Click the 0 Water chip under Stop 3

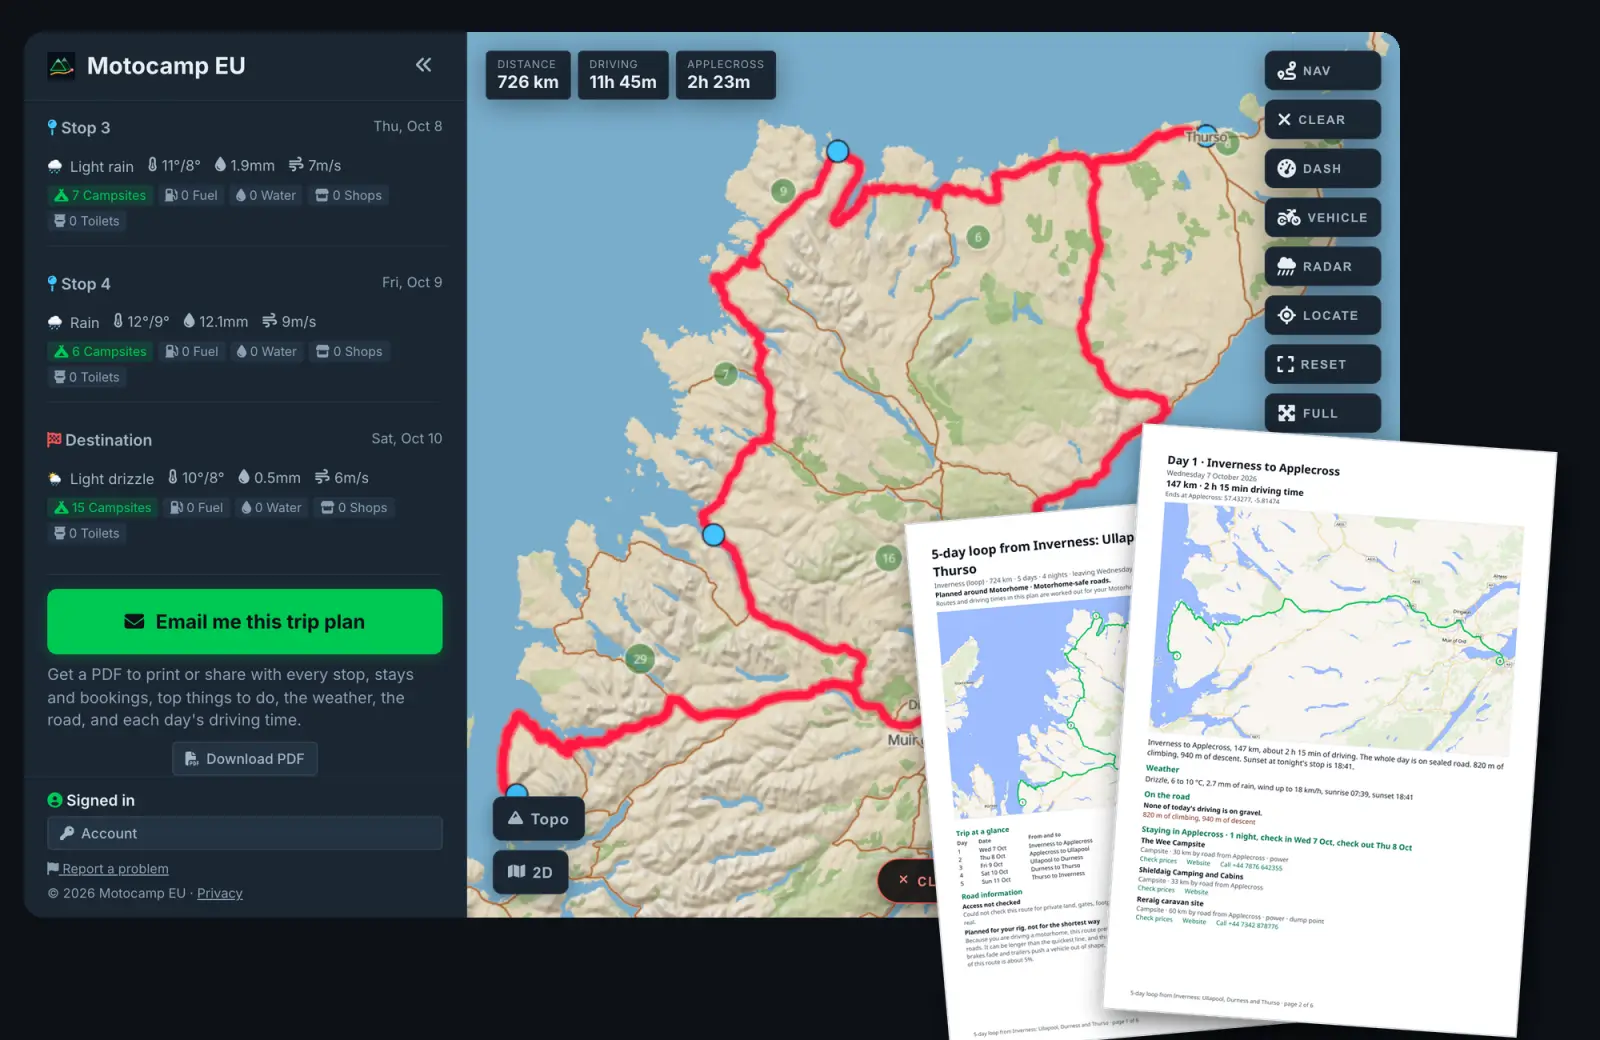click(266, 196)
